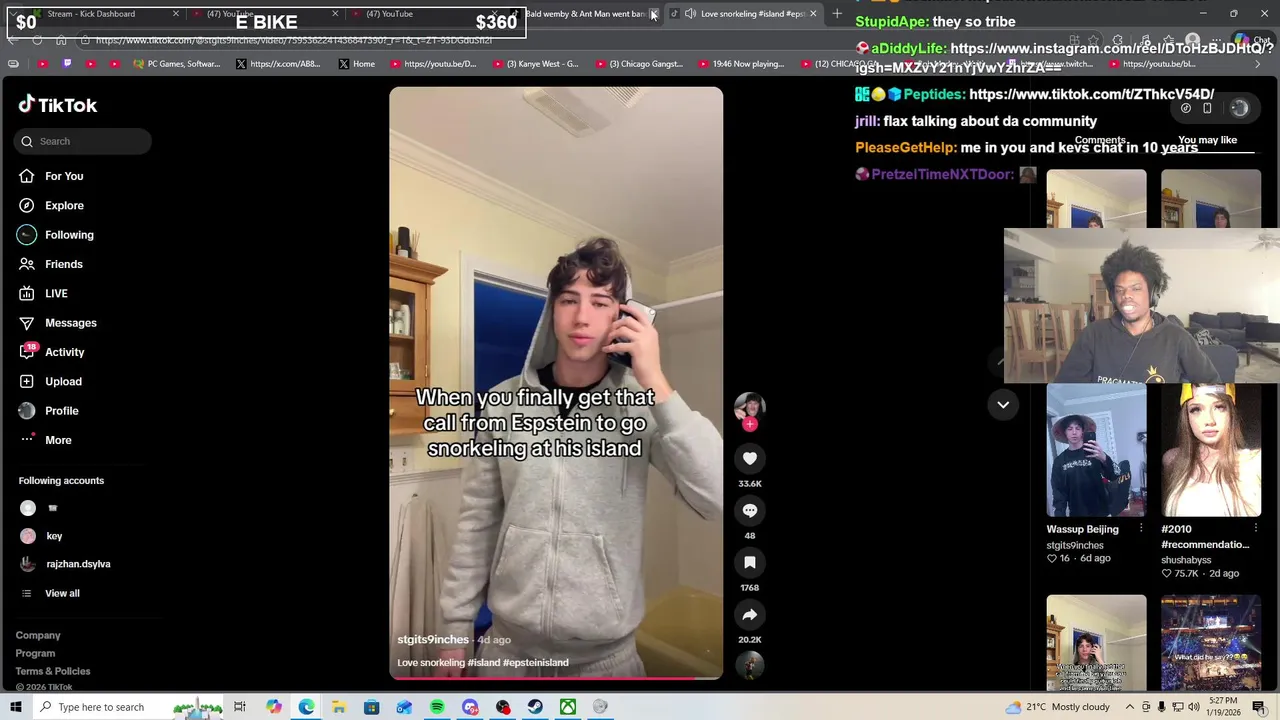Show hidden system tray icons
The image size is (1280, 720).
point(1130,707)
